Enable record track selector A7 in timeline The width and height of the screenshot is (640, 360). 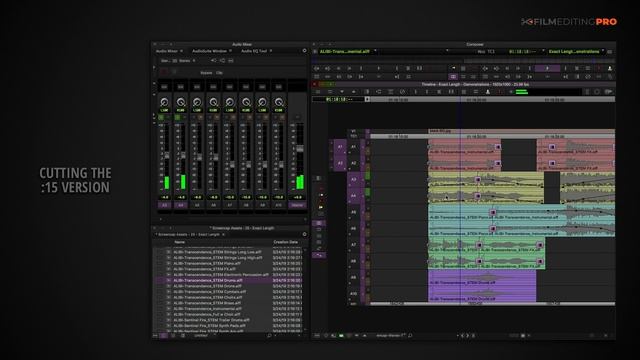coord(353,245)
